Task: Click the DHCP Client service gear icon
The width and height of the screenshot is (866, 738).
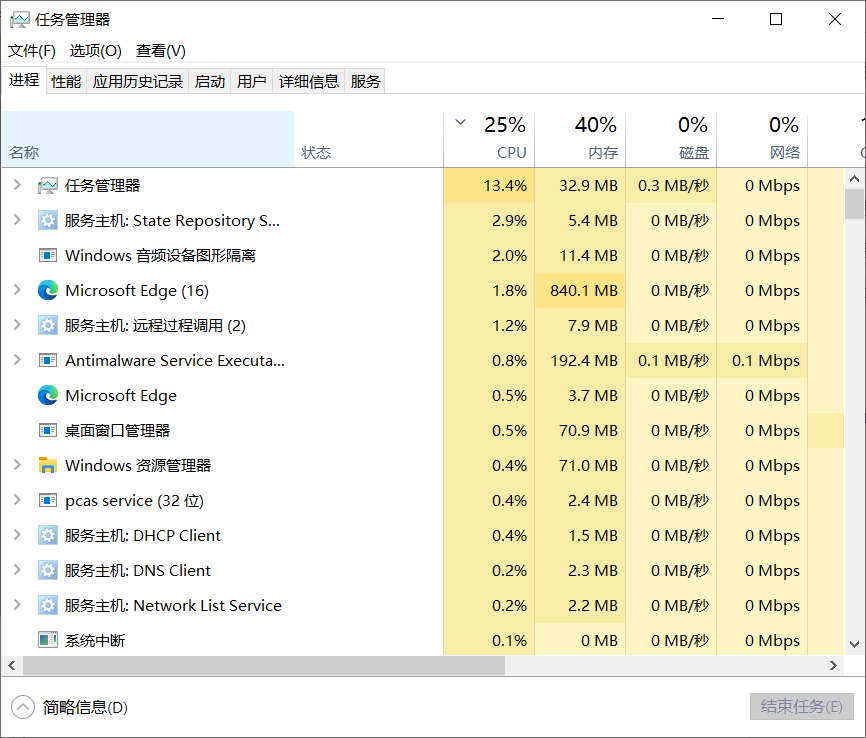Action: tap(47, 535)
